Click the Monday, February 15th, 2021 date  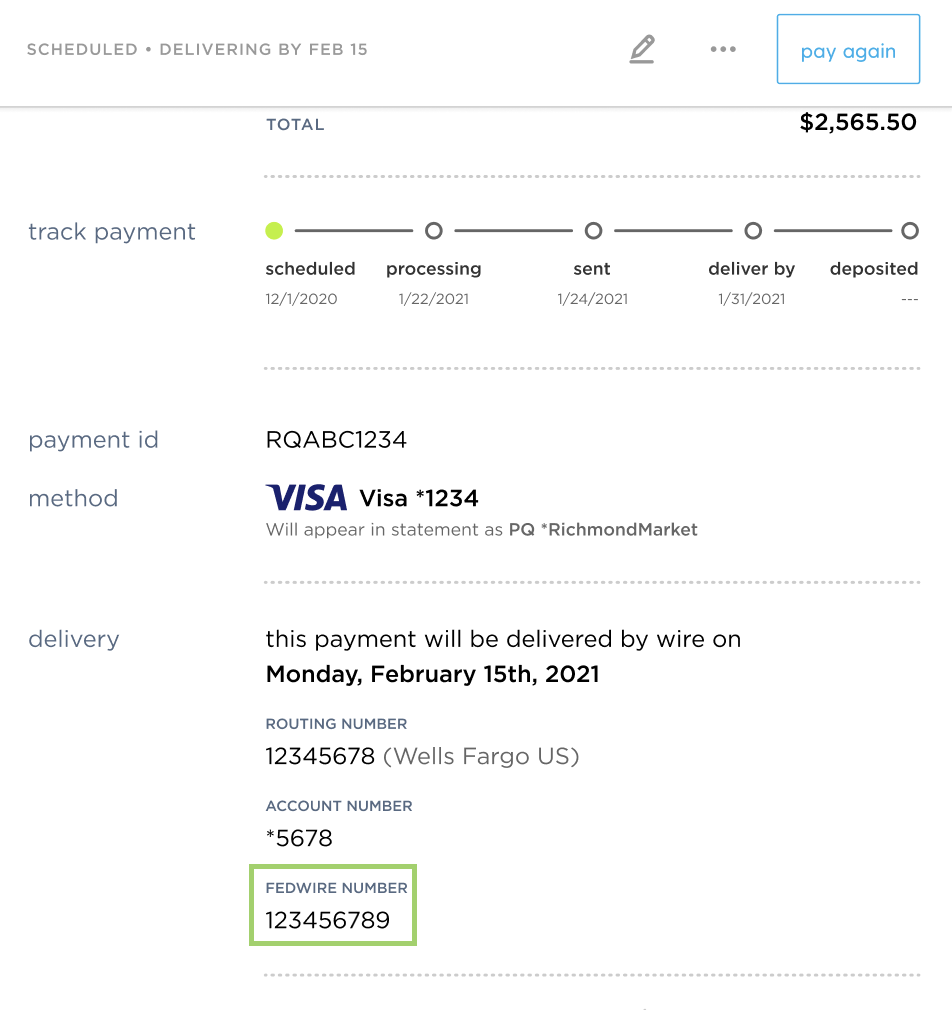coord(432,674)
